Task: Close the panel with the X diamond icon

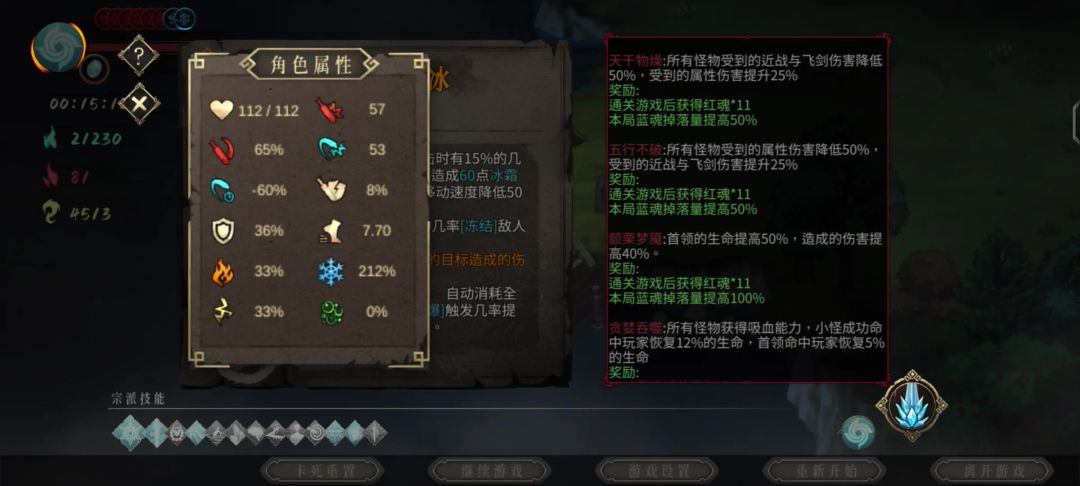Action: 139,104
